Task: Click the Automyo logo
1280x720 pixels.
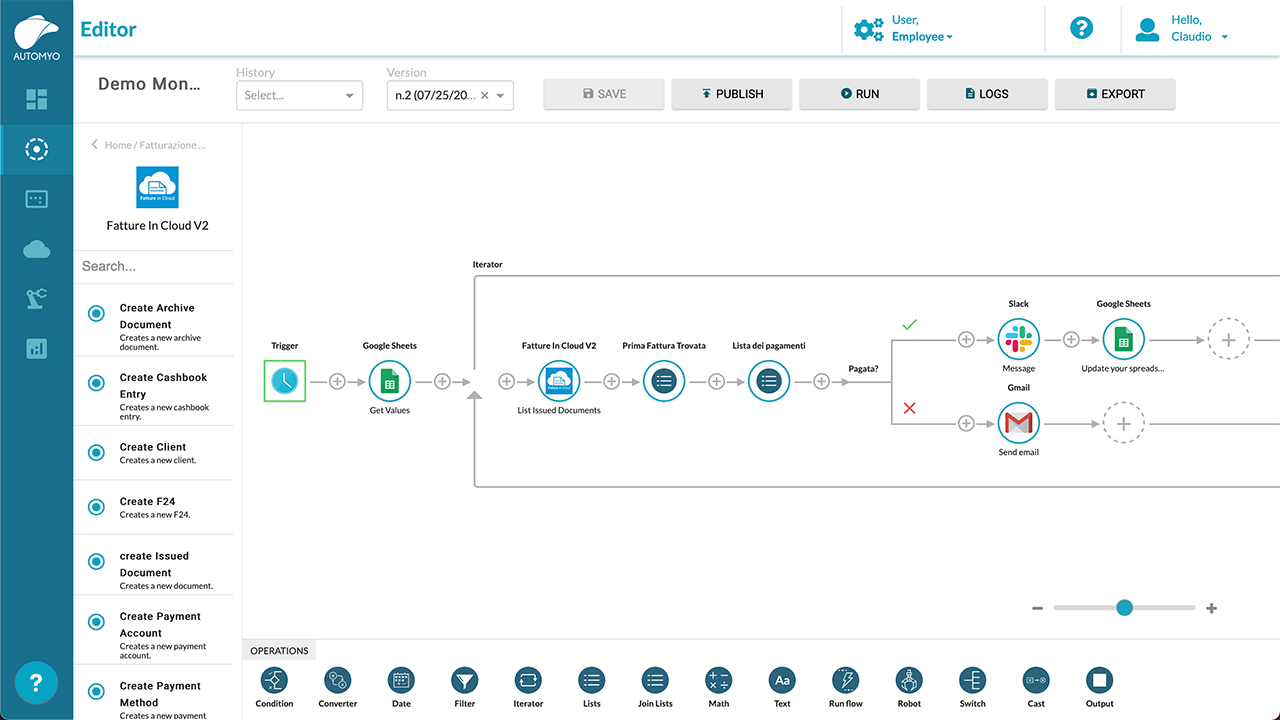Action: [x=36, y=38]
